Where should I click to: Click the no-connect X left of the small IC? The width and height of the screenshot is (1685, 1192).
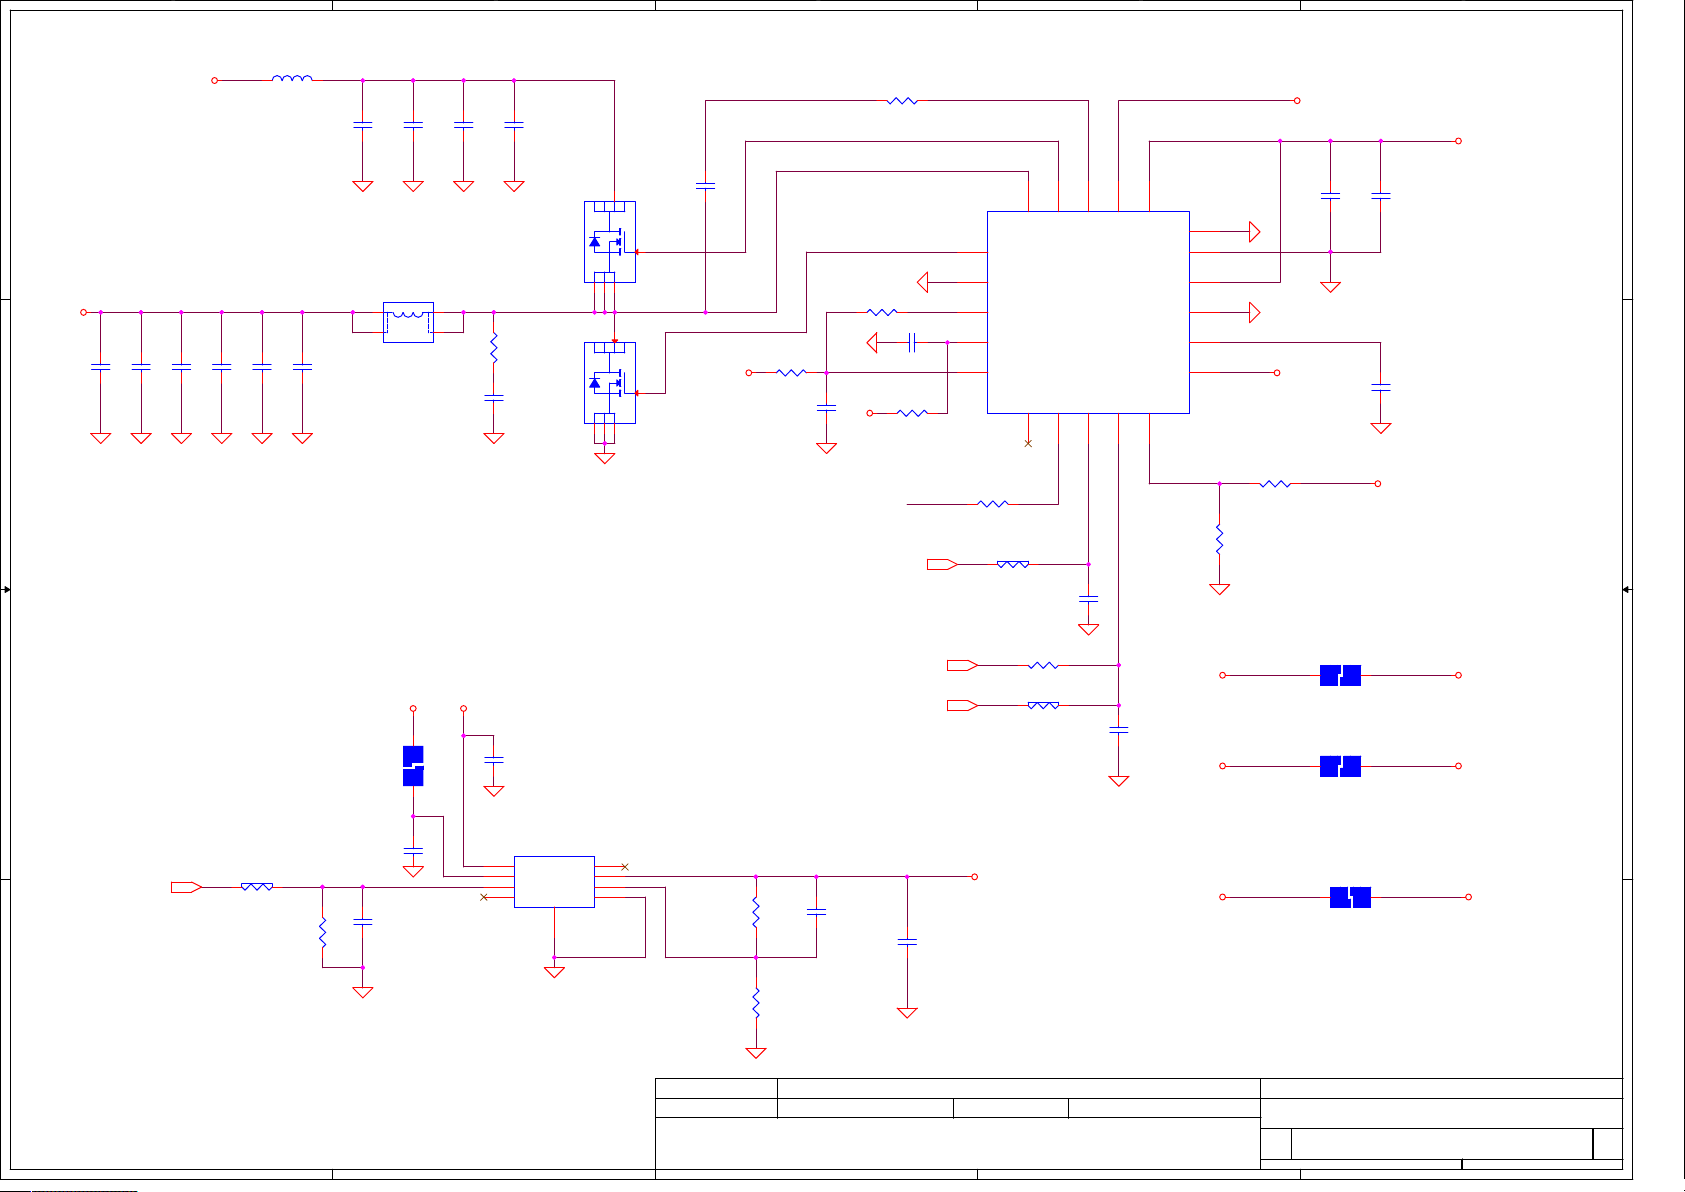pyautogui.click(x=484, y=897)
